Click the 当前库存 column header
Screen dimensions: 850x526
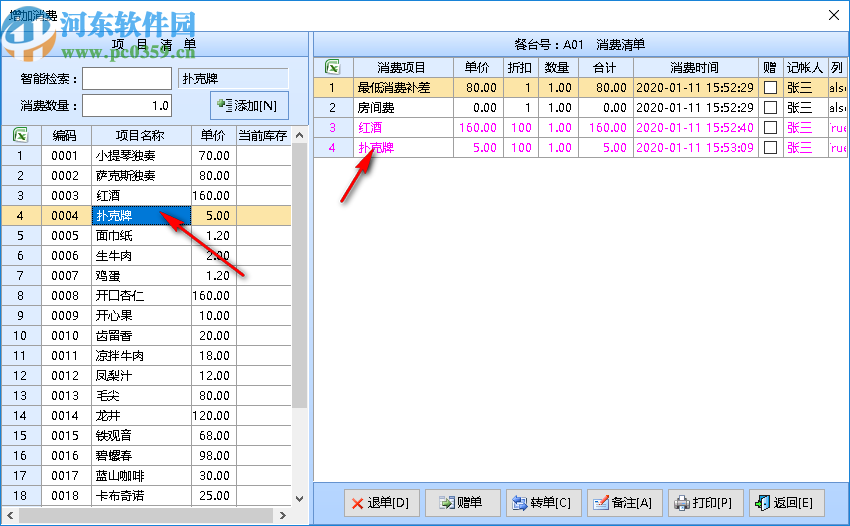click(263, 135)
